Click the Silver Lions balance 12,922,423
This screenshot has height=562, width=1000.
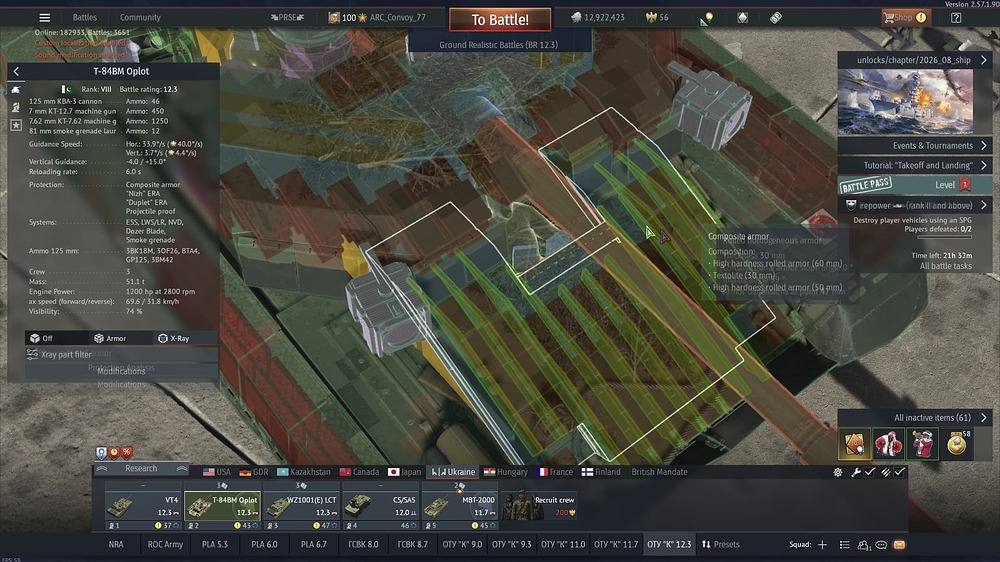[x=598, y=17]
